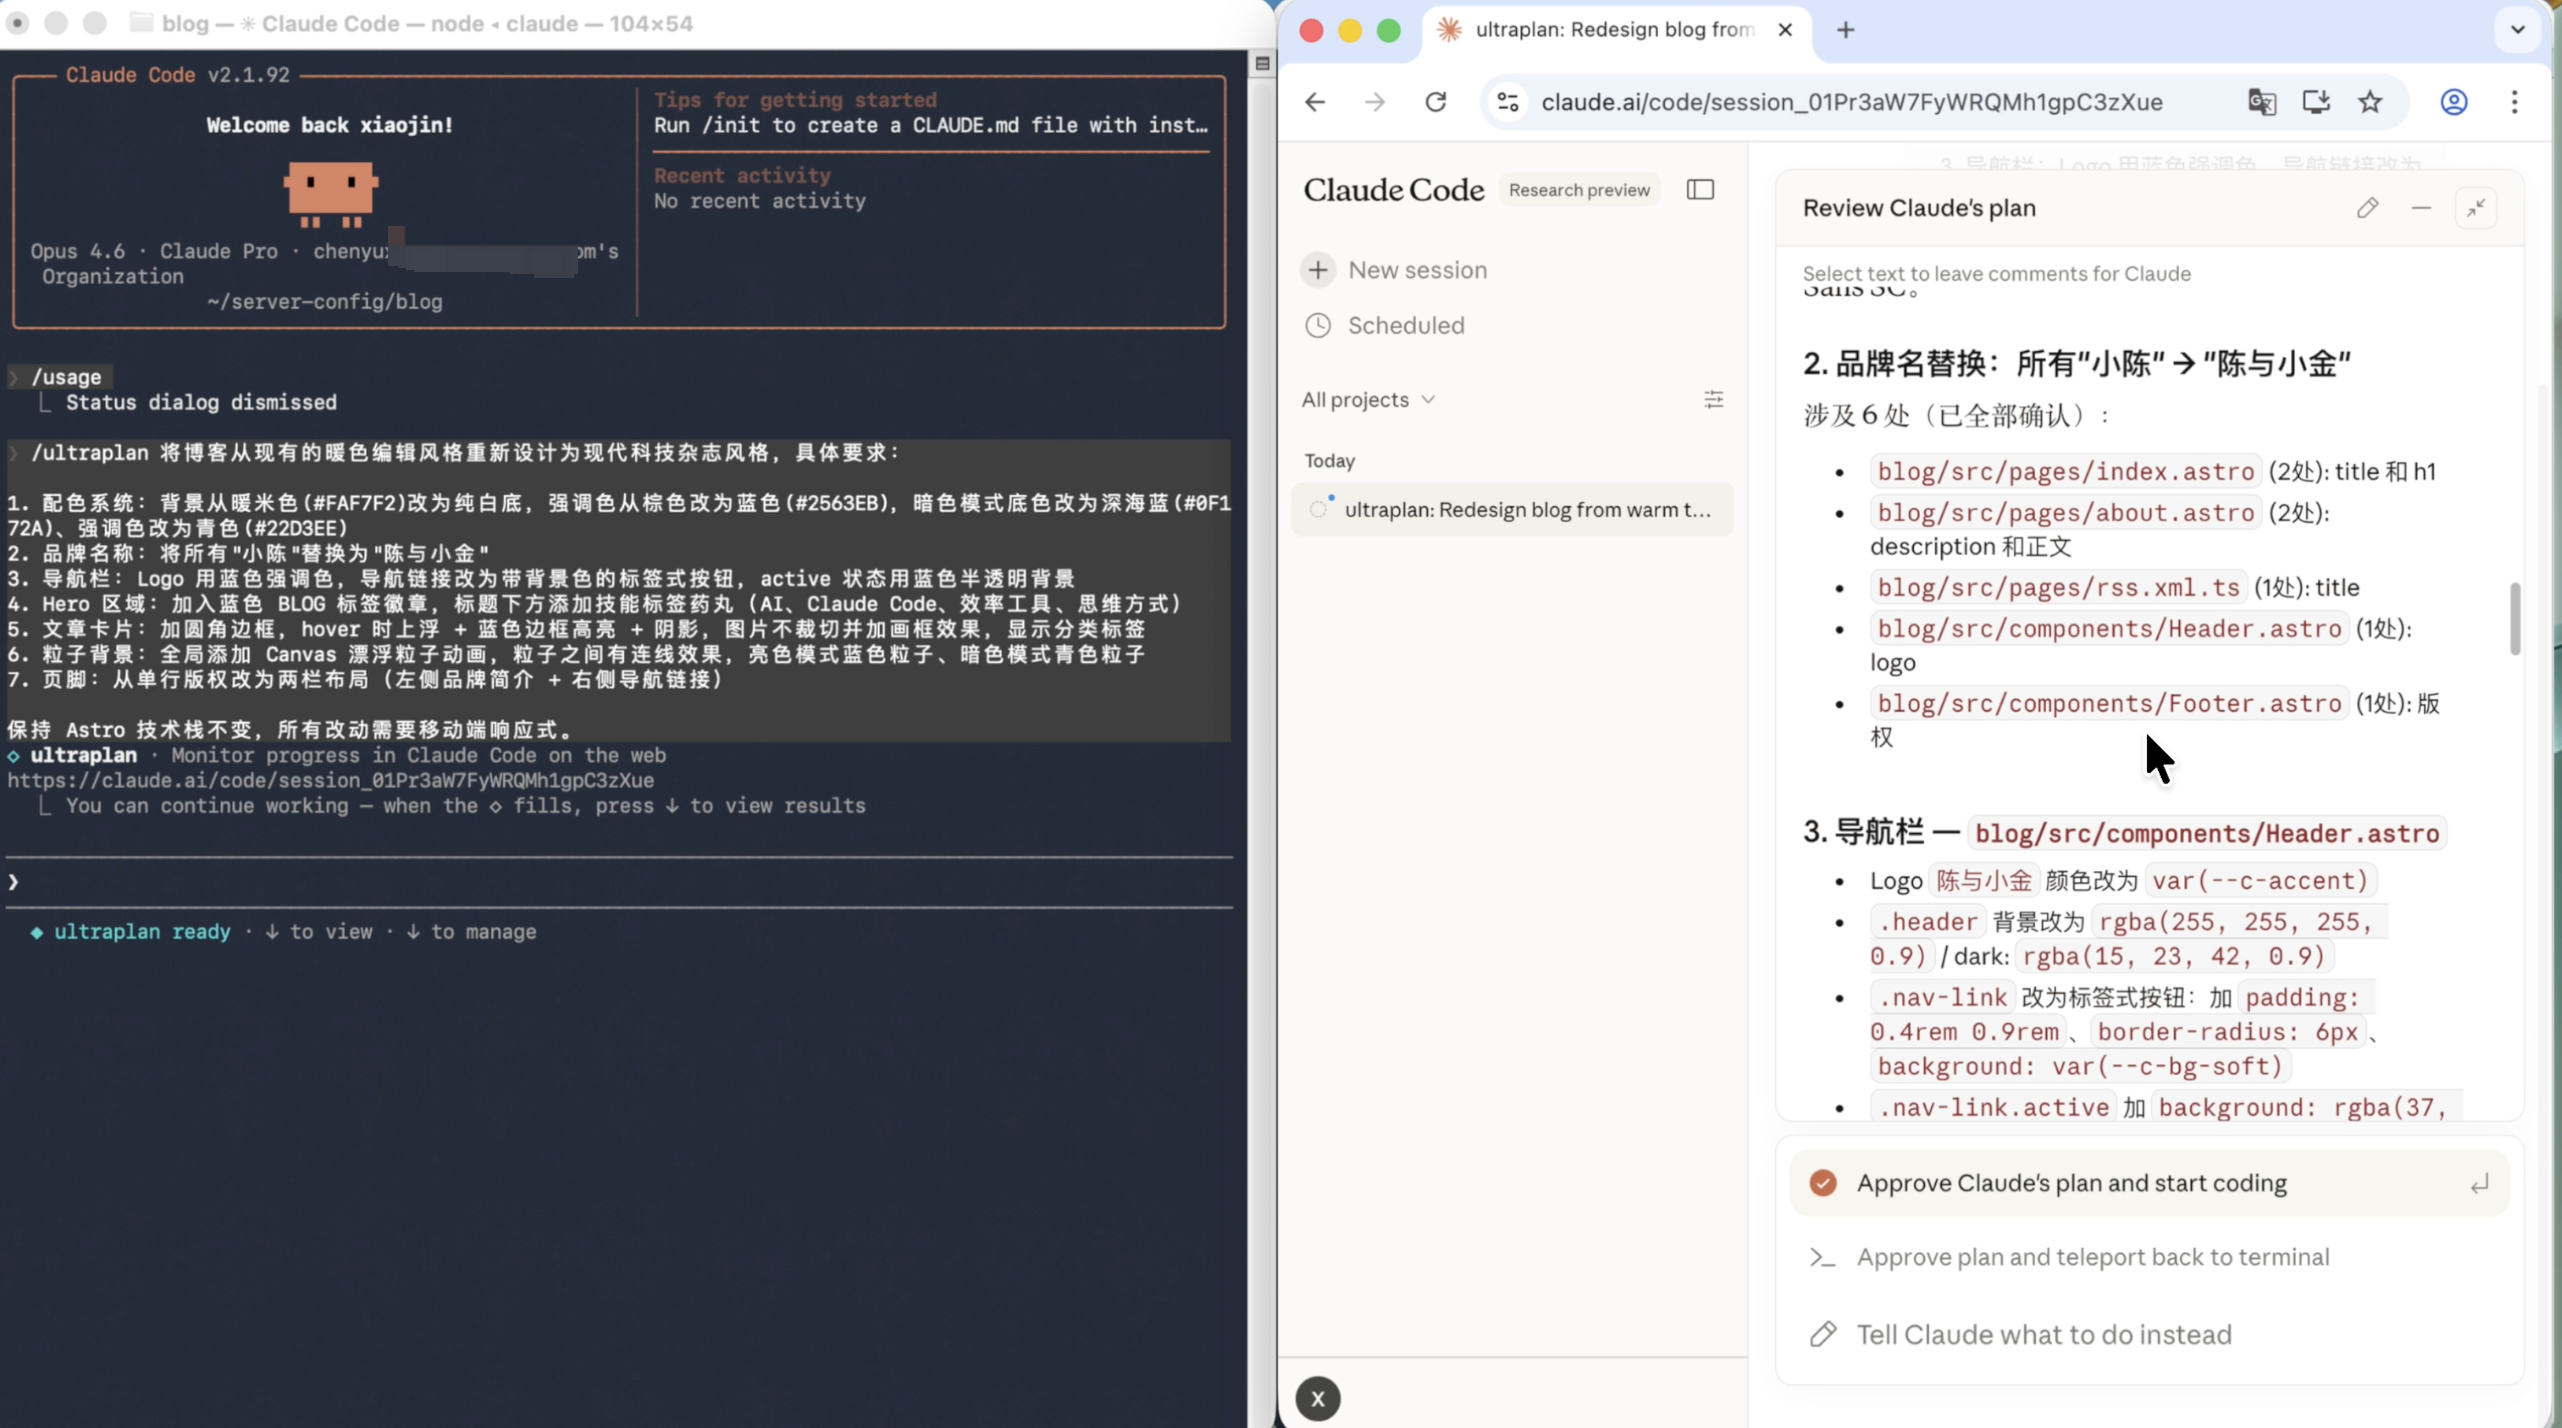Click the Scheduled label in sidebar

pos(1406,326)
